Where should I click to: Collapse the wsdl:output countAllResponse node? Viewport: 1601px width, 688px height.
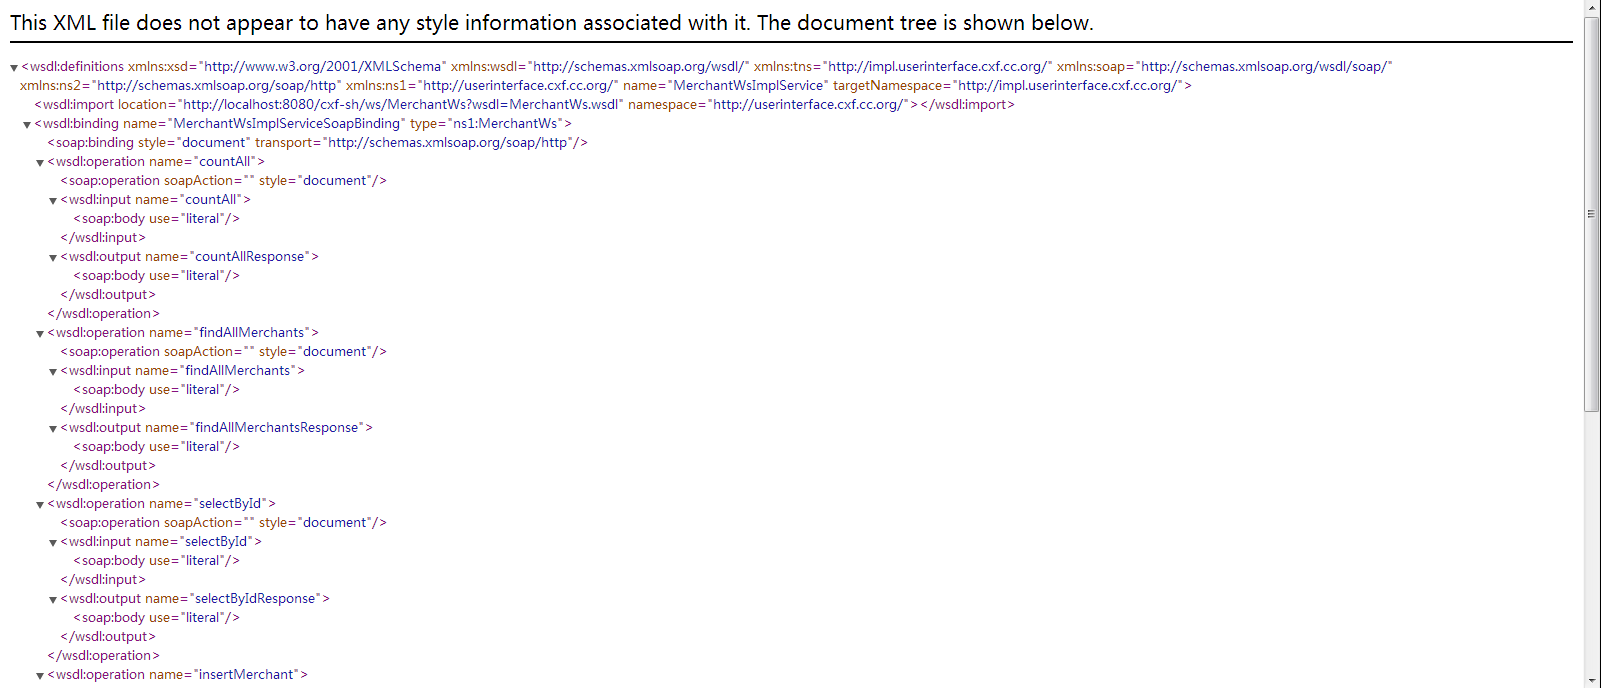tap(53, 258)
